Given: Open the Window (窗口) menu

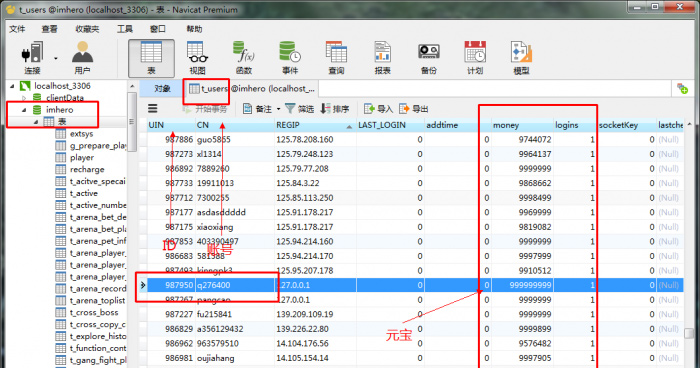Looking at the screenshot, I should 158,29.
